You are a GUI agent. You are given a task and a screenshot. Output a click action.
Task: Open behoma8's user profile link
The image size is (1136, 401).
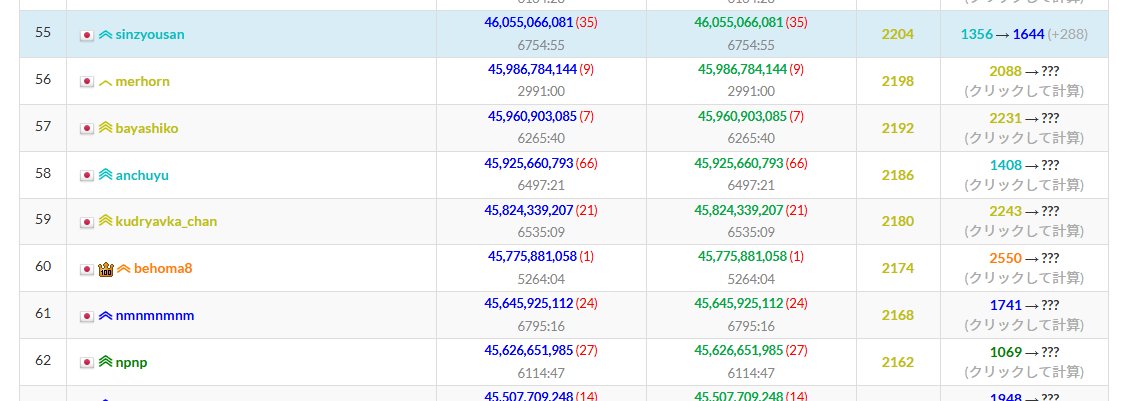pyautogui.click(x=163, y=268)
